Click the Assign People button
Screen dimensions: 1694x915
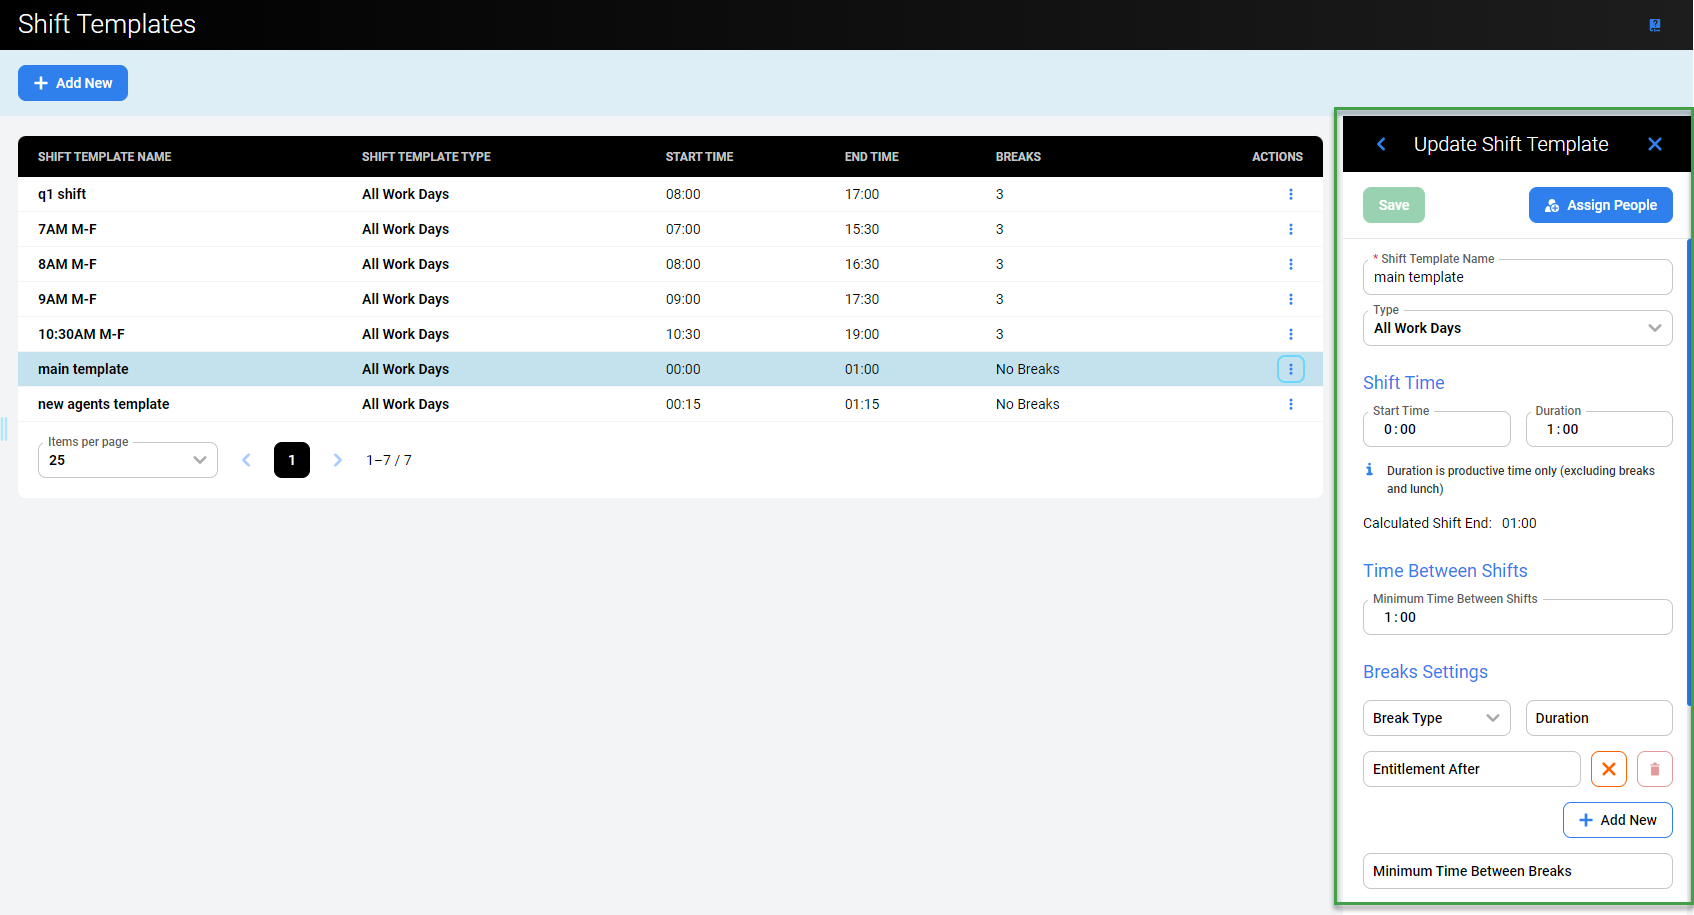click(x=1600, y=205)
